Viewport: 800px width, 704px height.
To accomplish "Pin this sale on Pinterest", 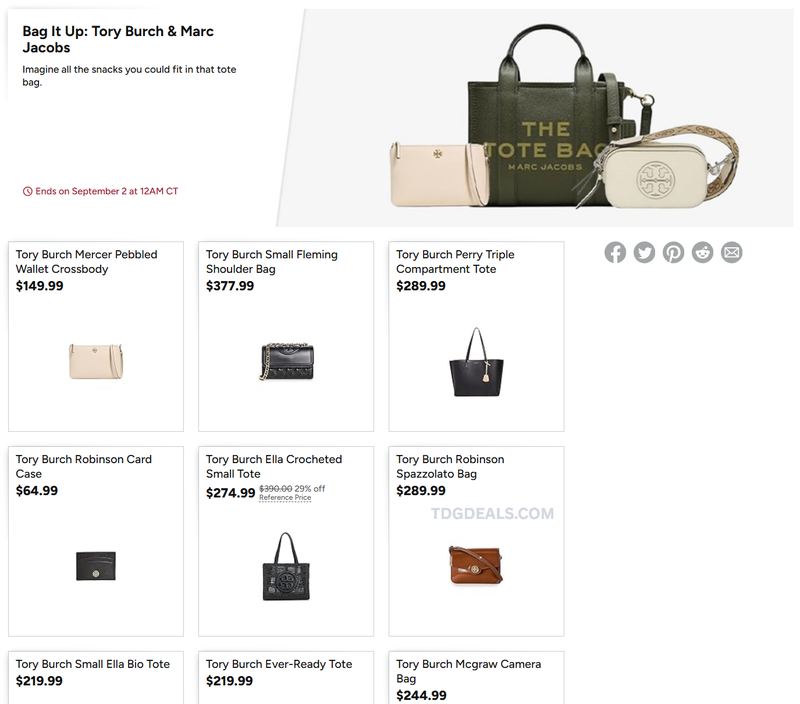I will click(673, 253).
